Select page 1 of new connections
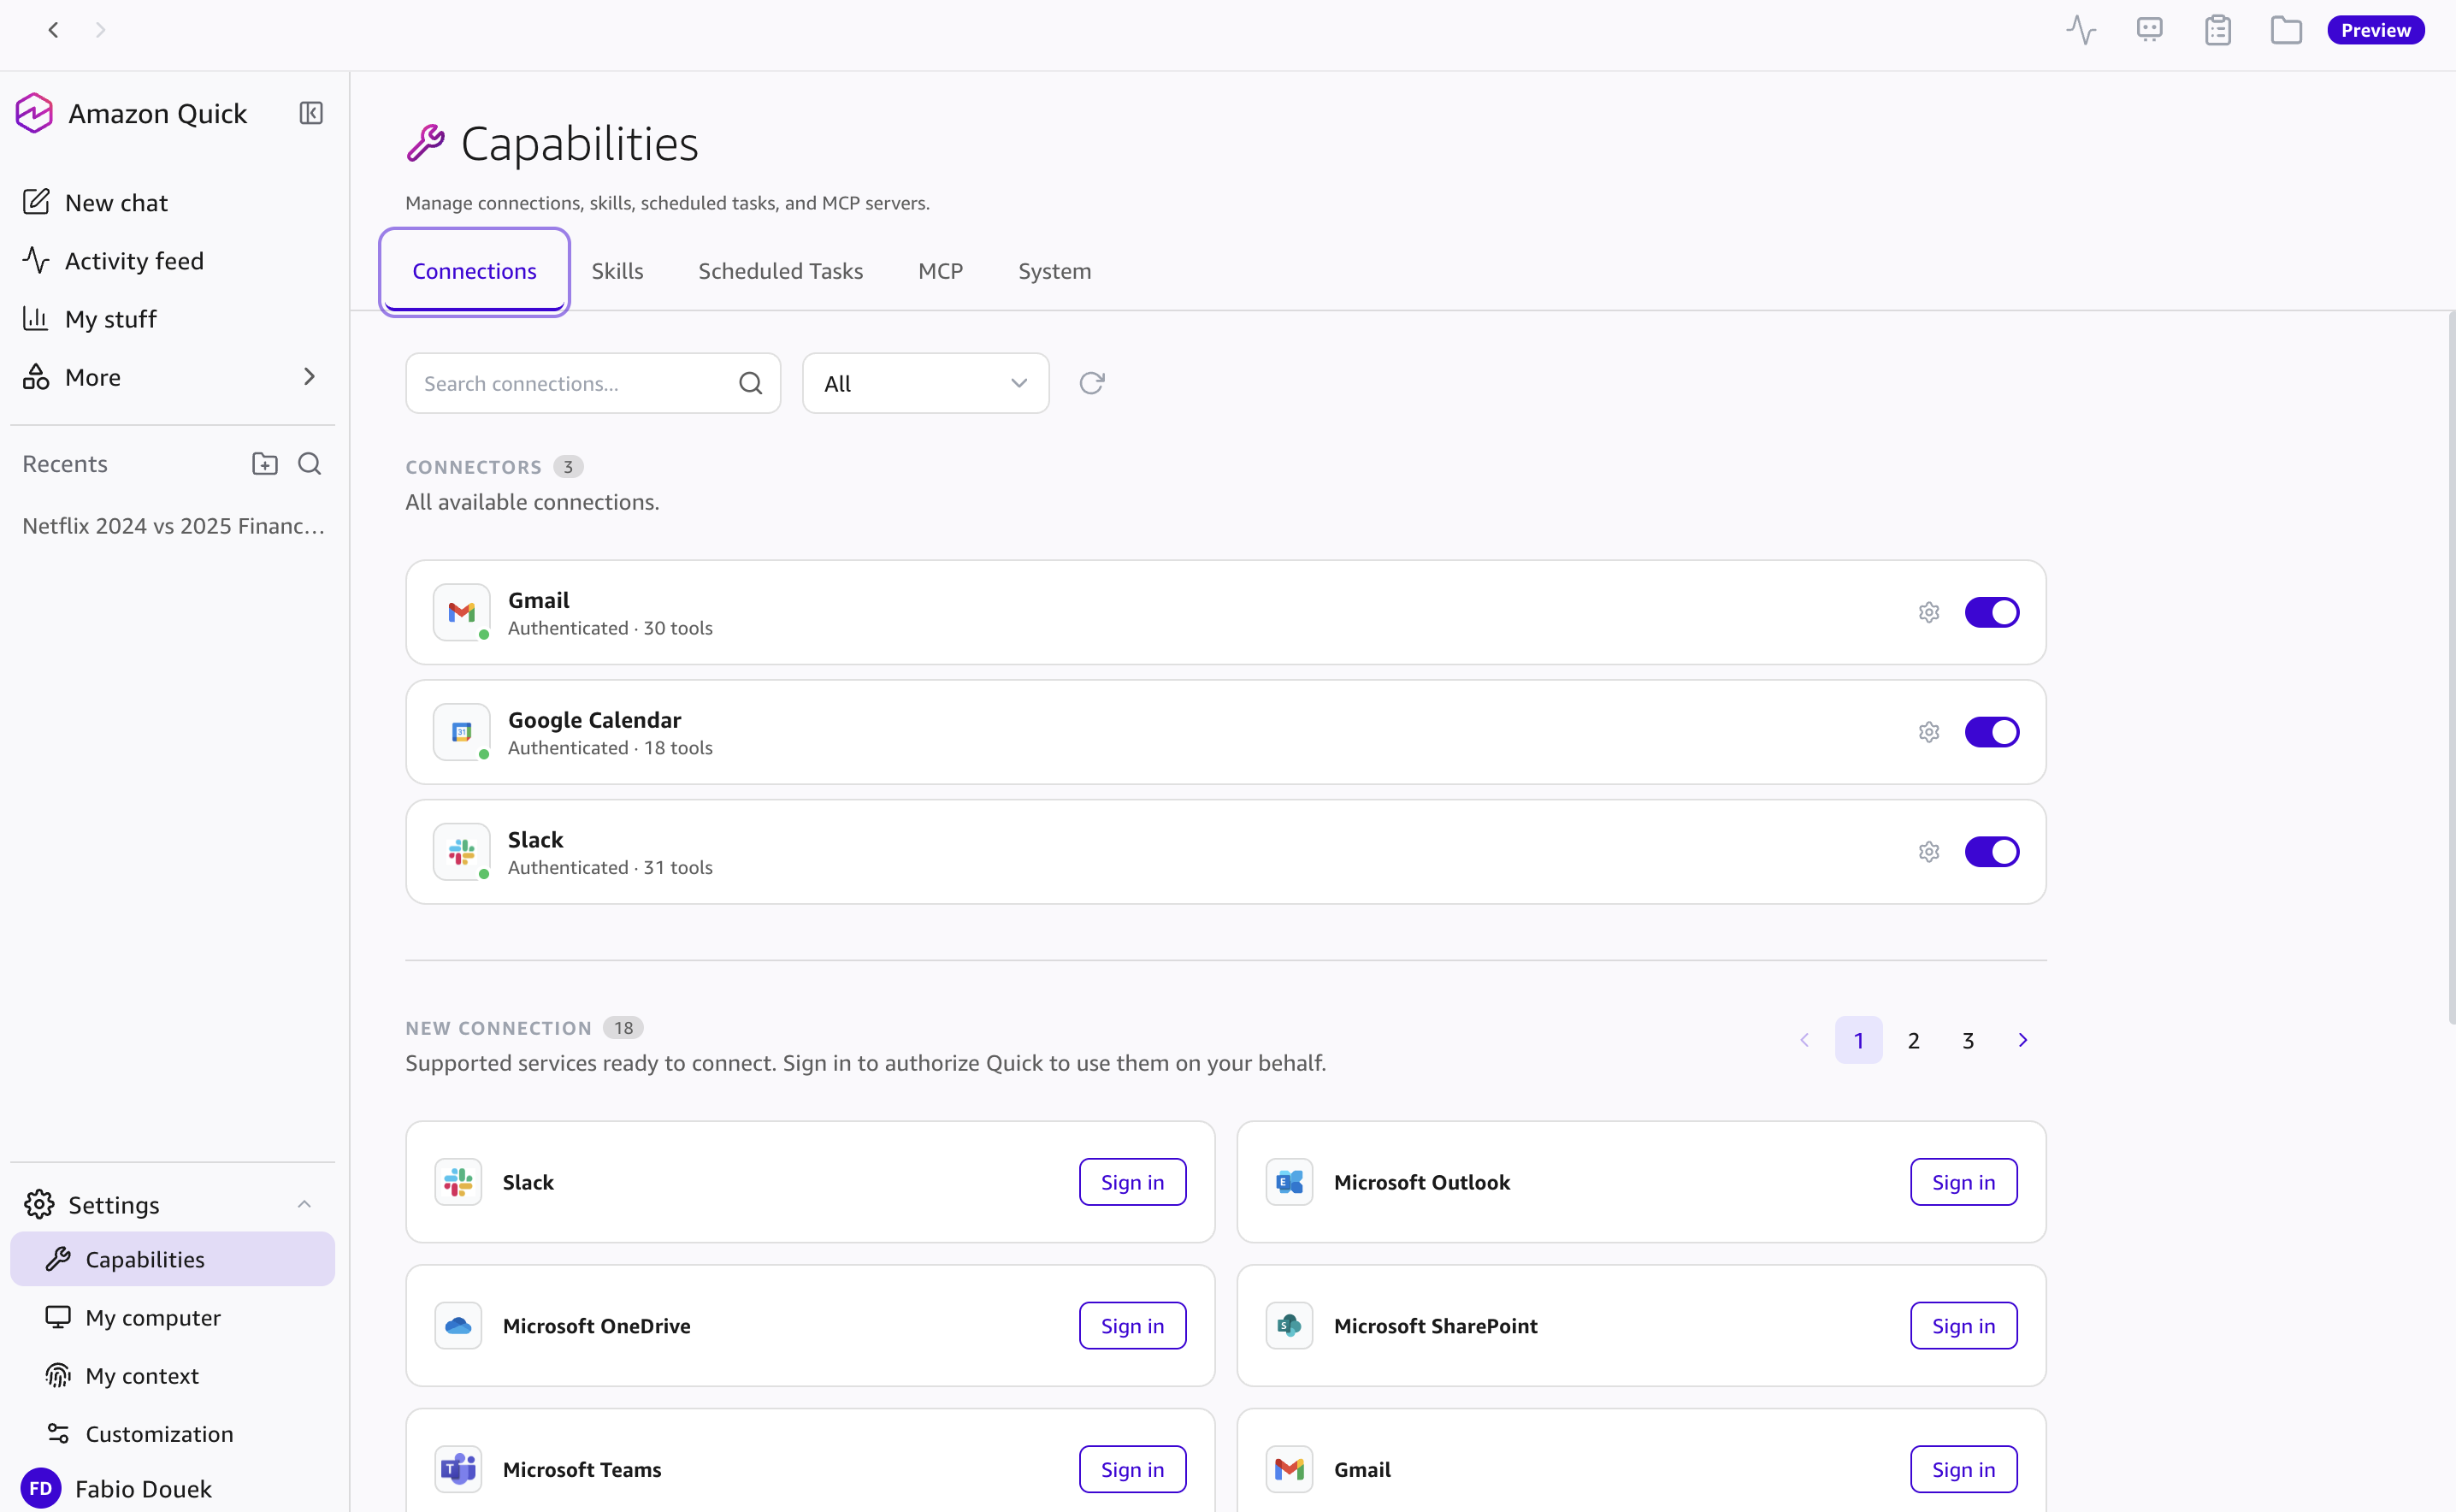Image resolution: width=2456 pixels, height=1512 pixels. click(1858, 1040)
